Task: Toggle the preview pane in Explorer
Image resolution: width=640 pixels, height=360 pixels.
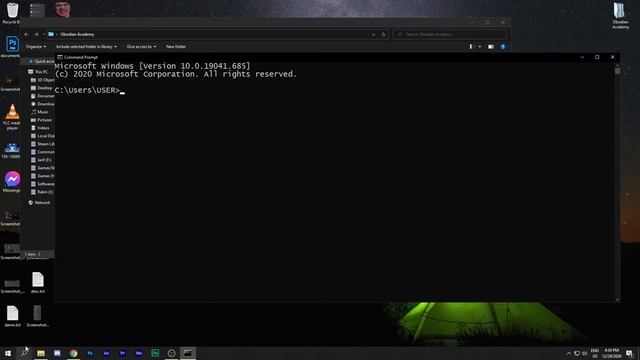Action: click(x=491, y=47)
